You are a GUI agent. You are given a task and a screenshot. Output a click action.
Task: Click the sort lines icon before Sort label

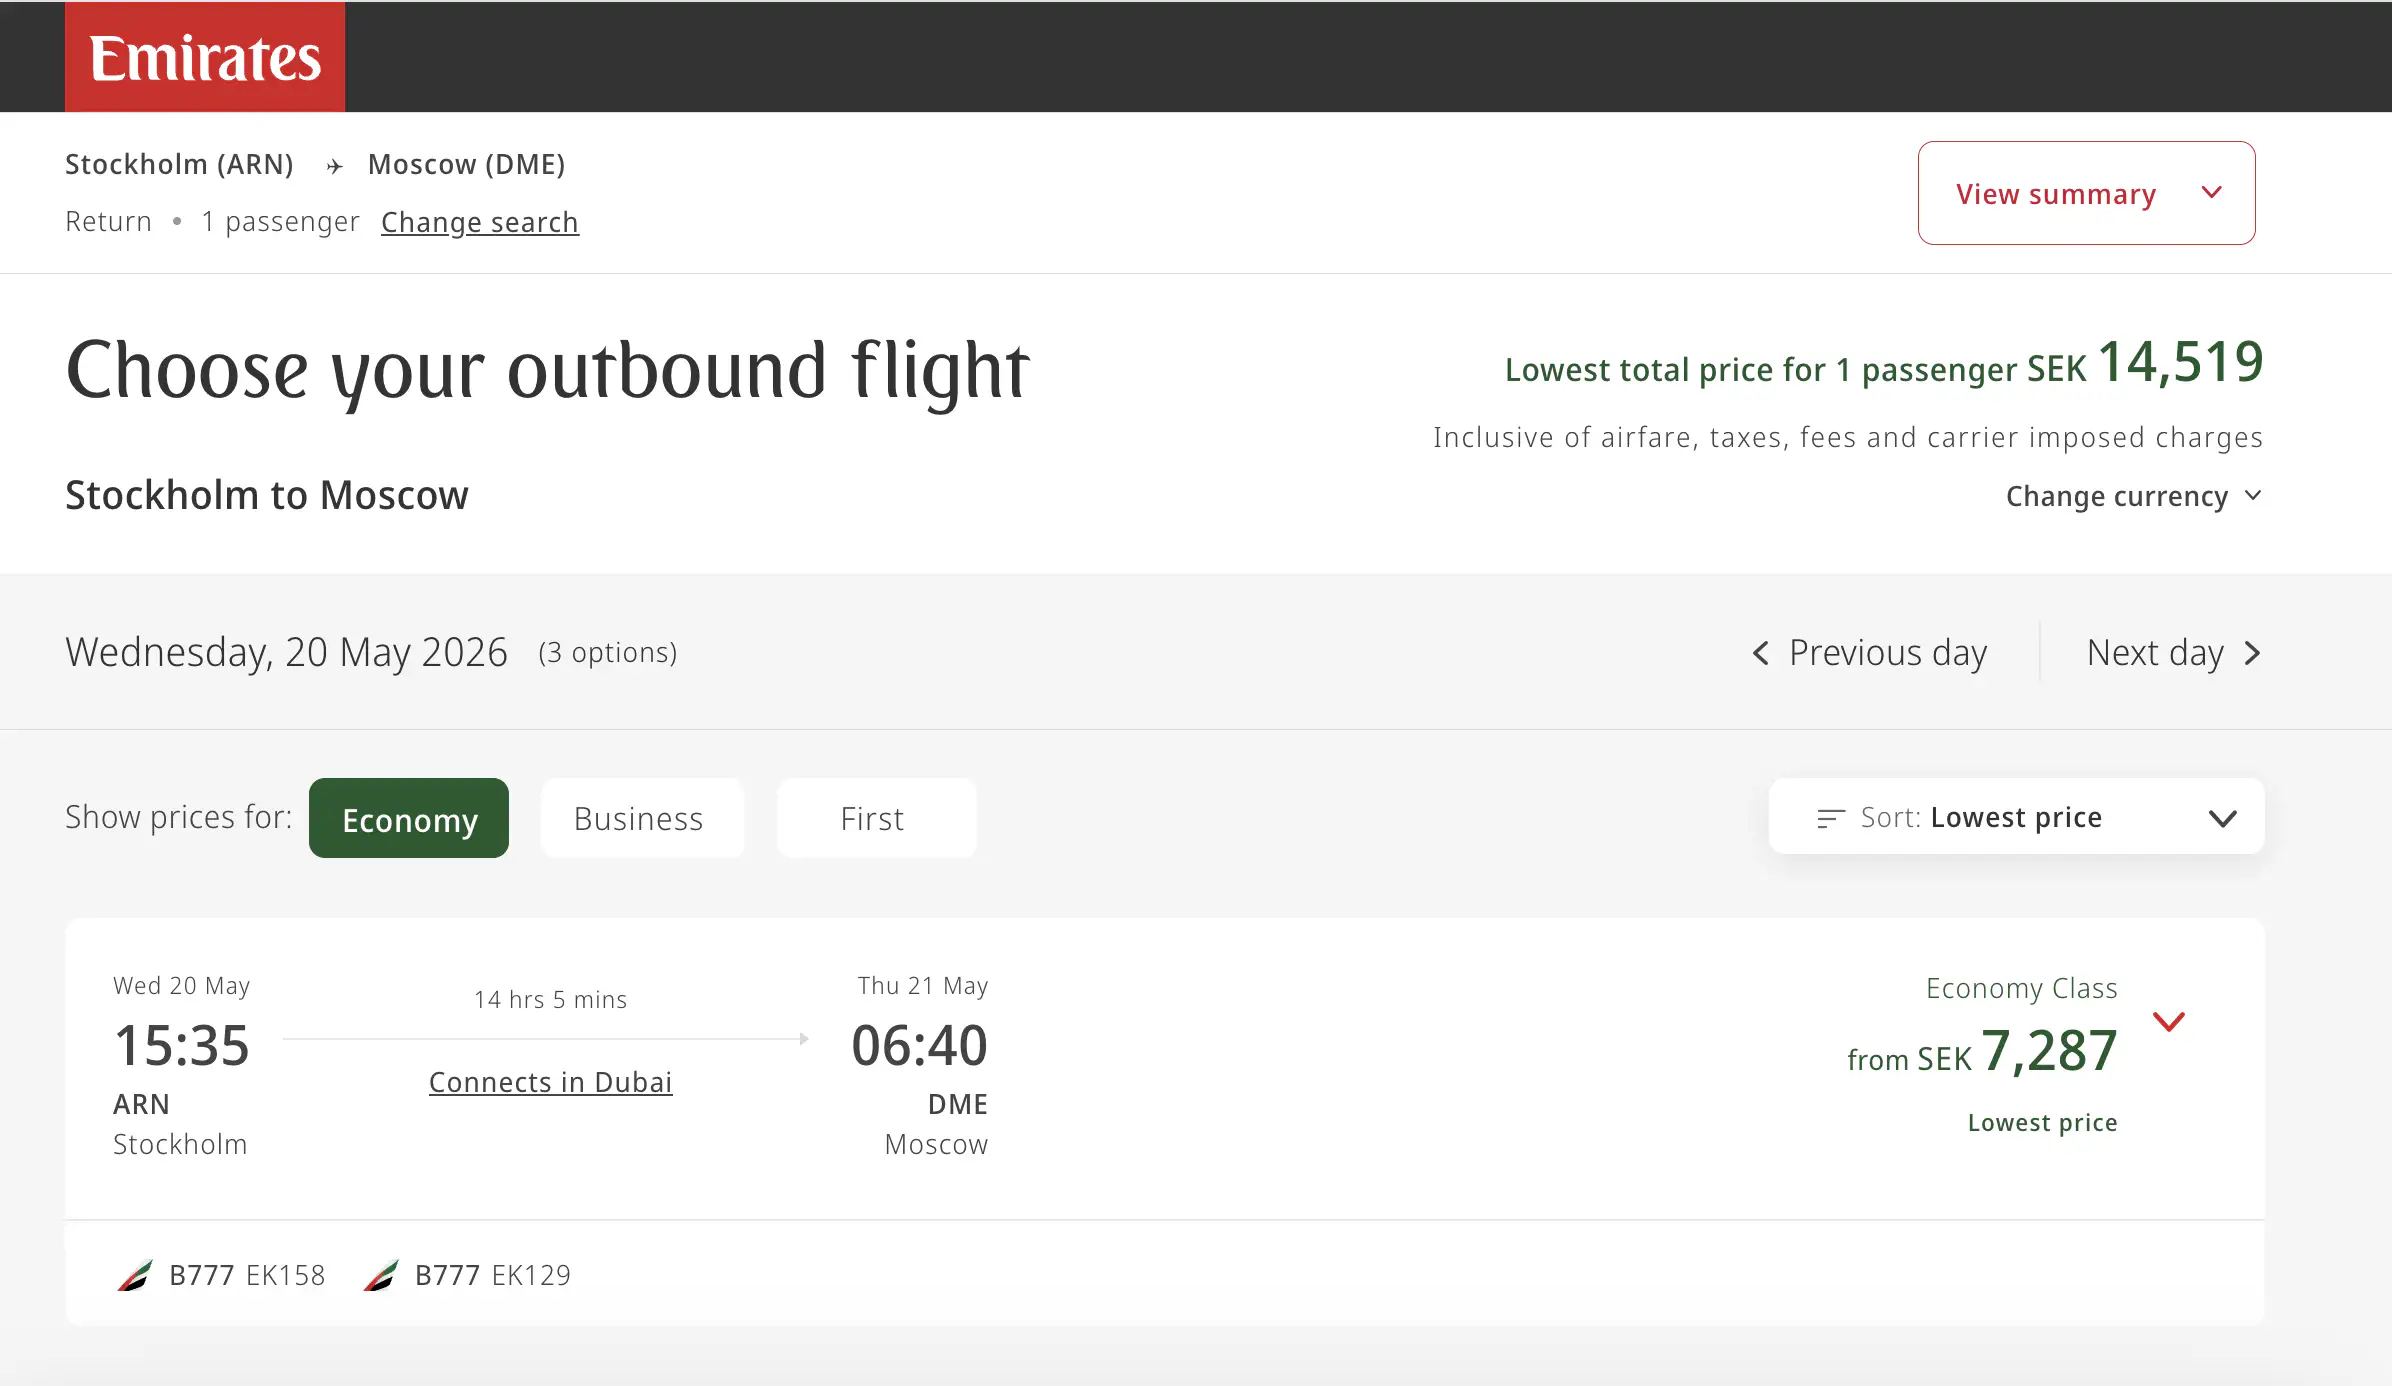click(1830, 818)
